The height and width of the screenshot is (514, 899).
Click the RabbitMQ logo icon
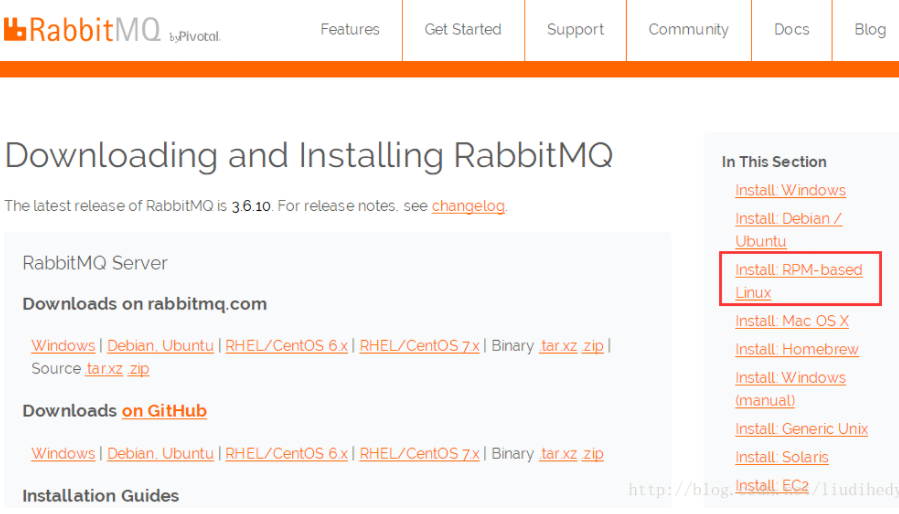16,30
